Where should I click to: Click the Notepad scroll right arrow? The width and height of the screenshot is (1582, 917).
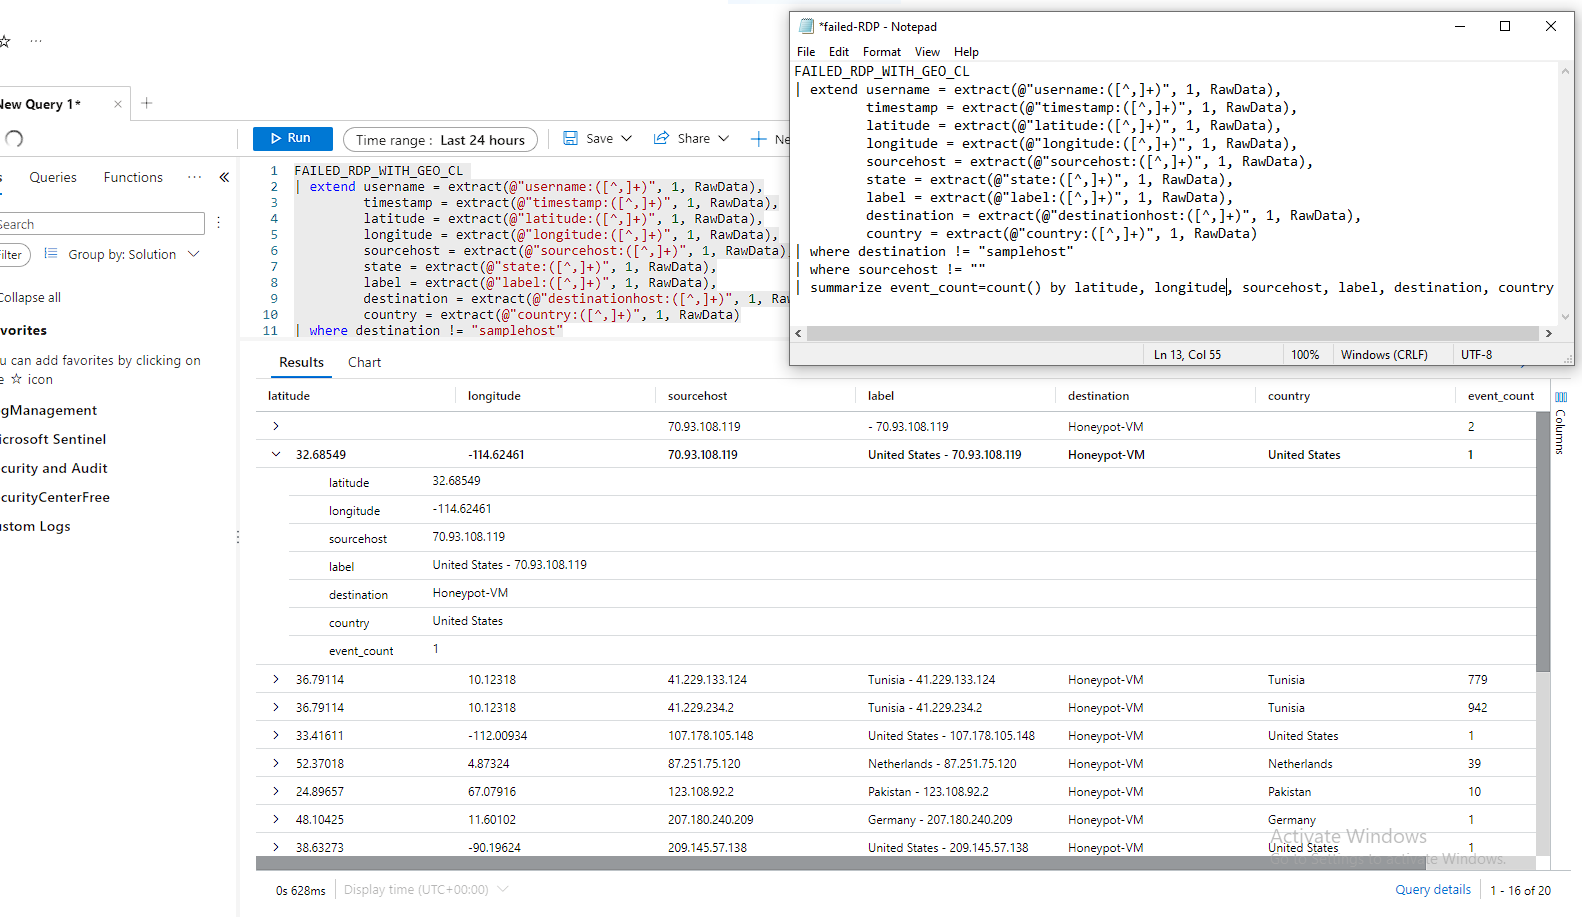click(1549, 333)
